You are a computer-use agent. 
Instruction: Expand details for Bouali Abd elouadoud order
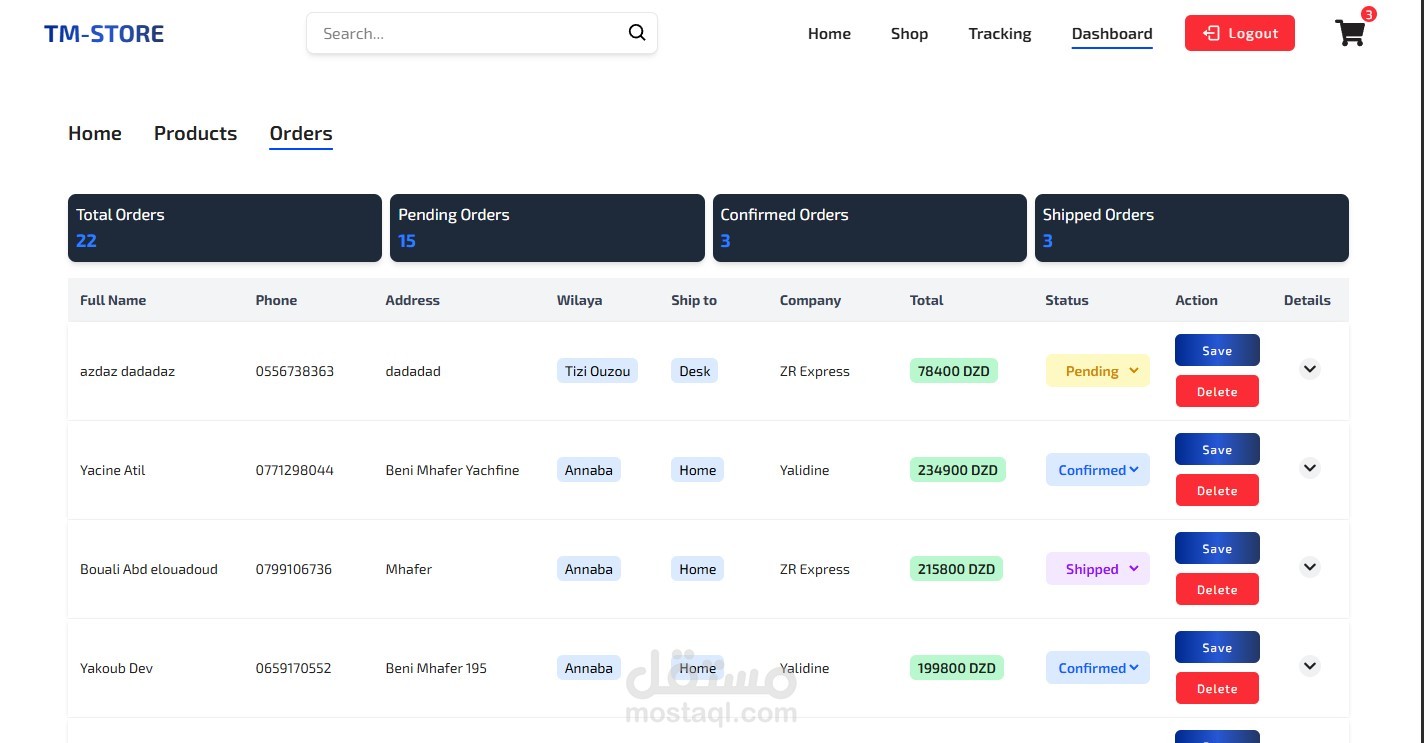1310,567
